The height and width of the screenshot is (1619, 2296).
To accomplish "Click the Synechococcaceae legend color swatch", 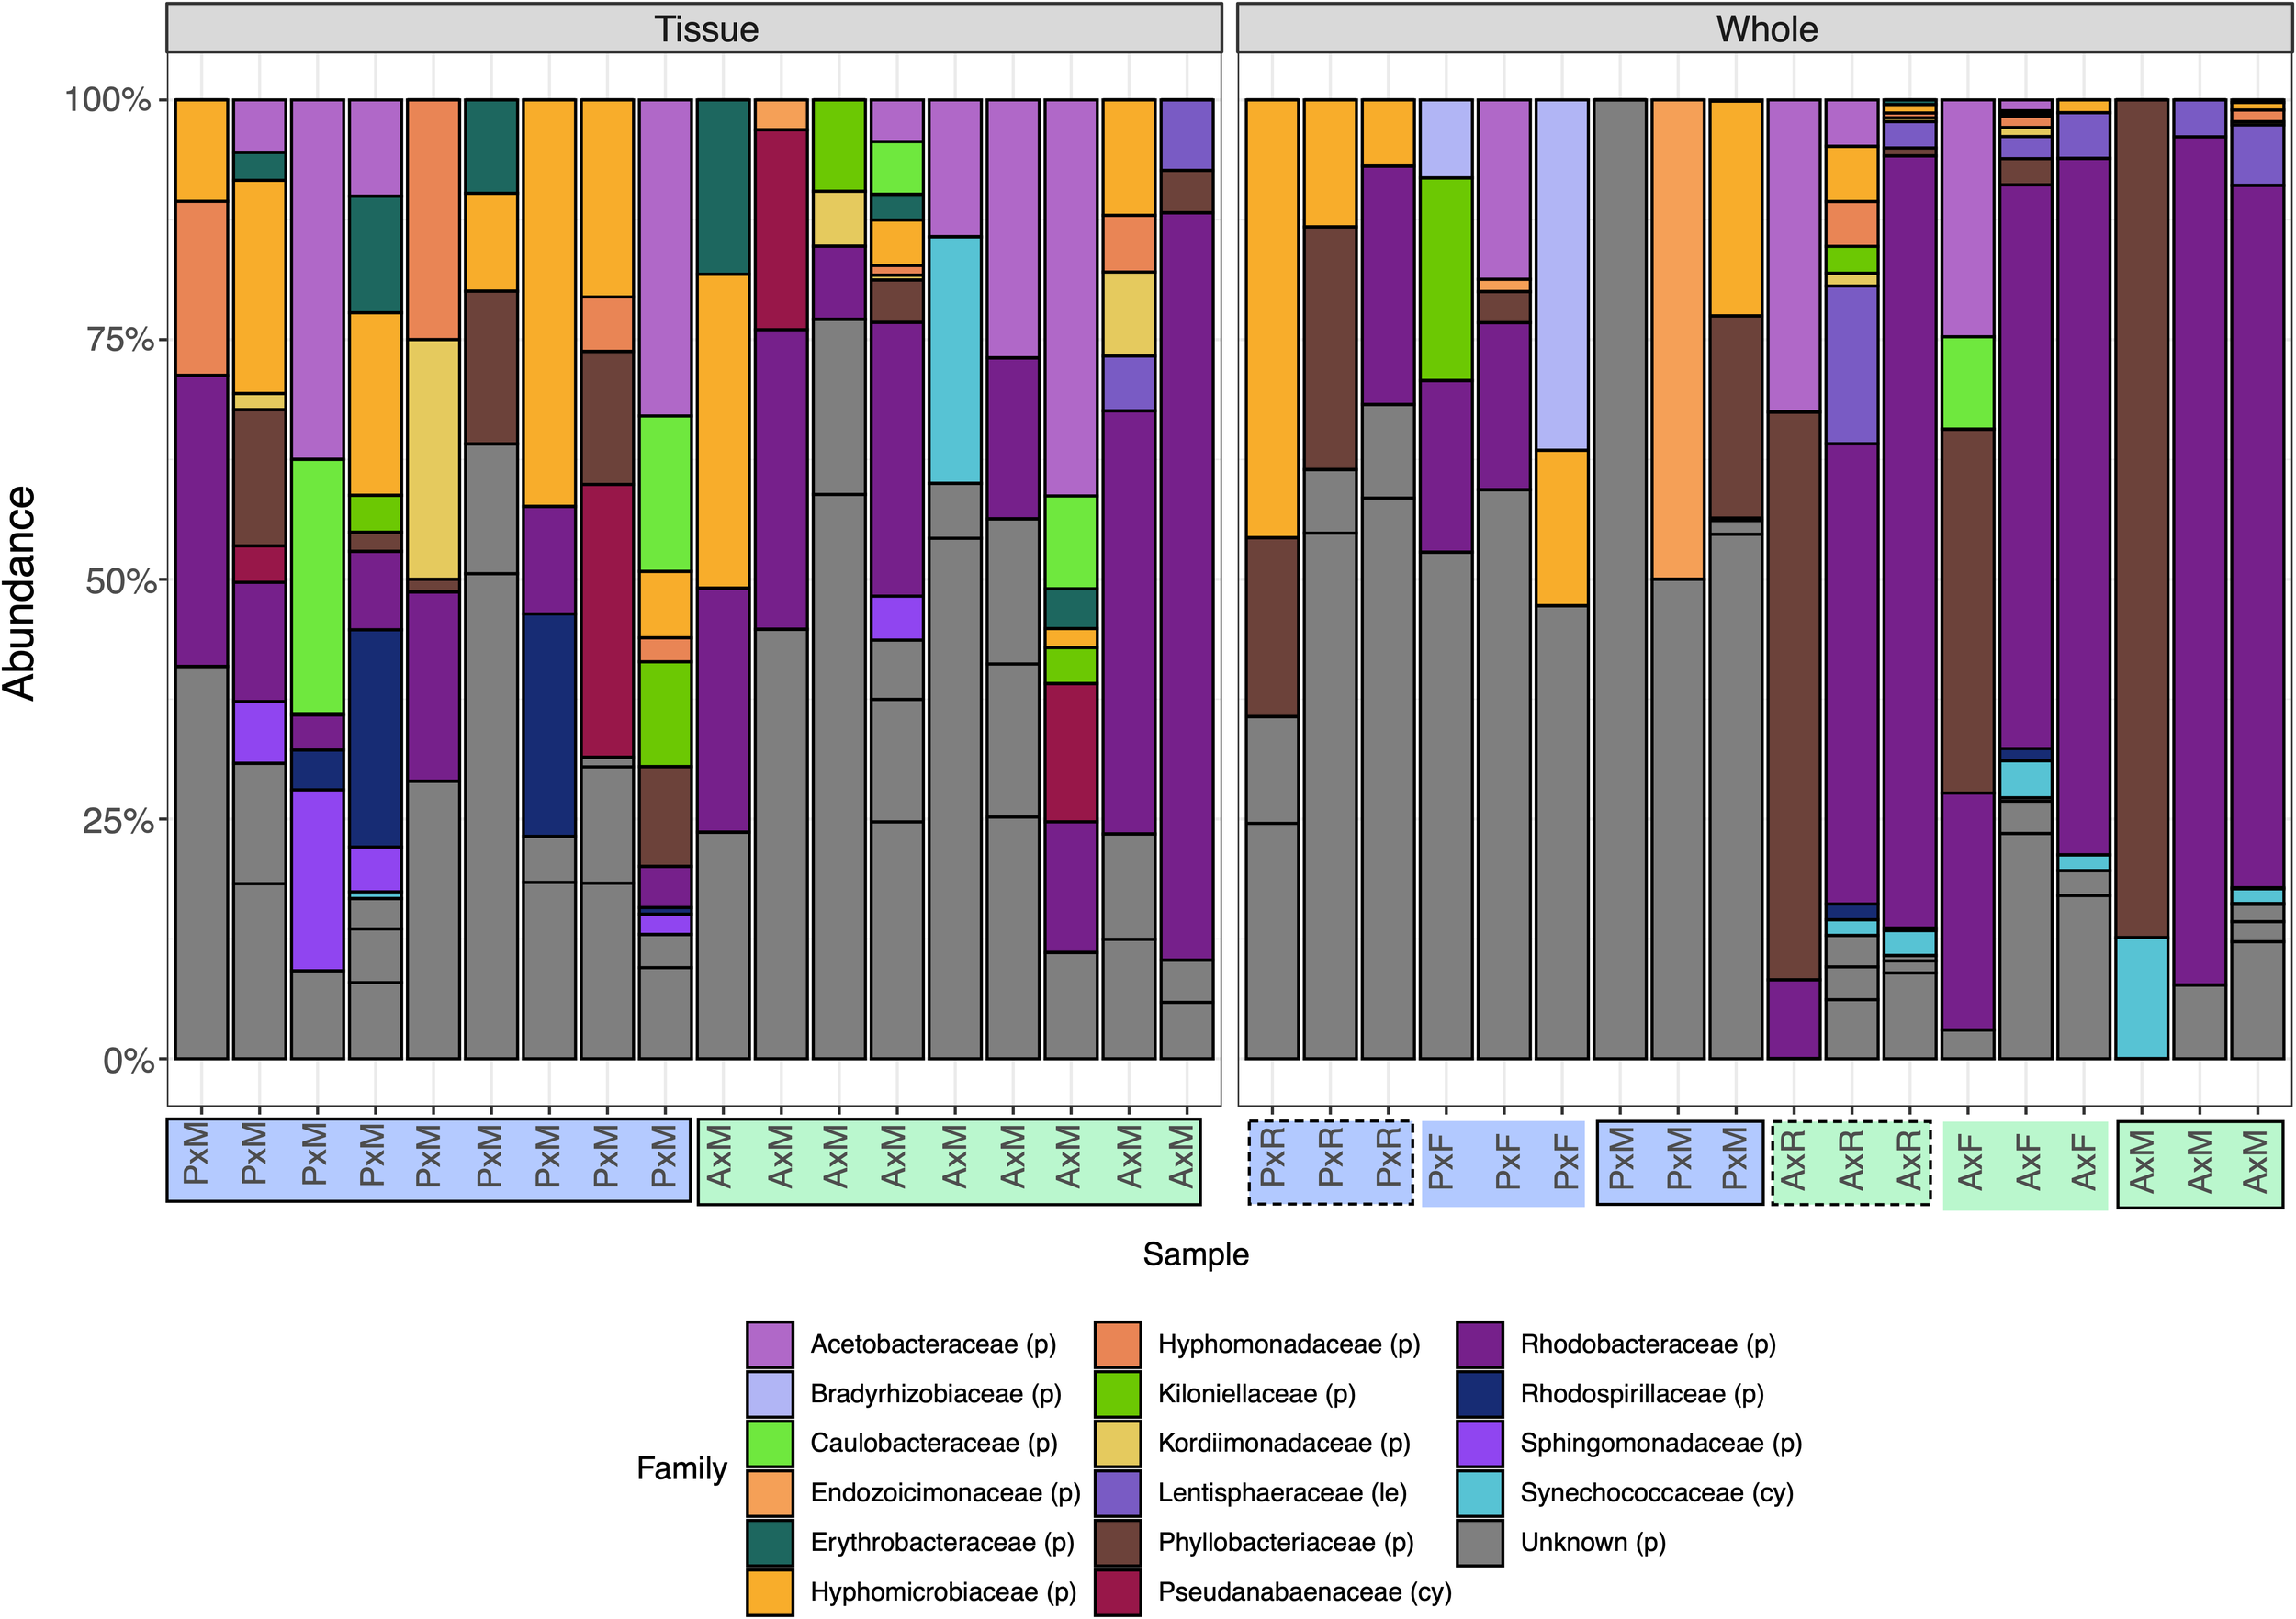I will point(1480,1492).
